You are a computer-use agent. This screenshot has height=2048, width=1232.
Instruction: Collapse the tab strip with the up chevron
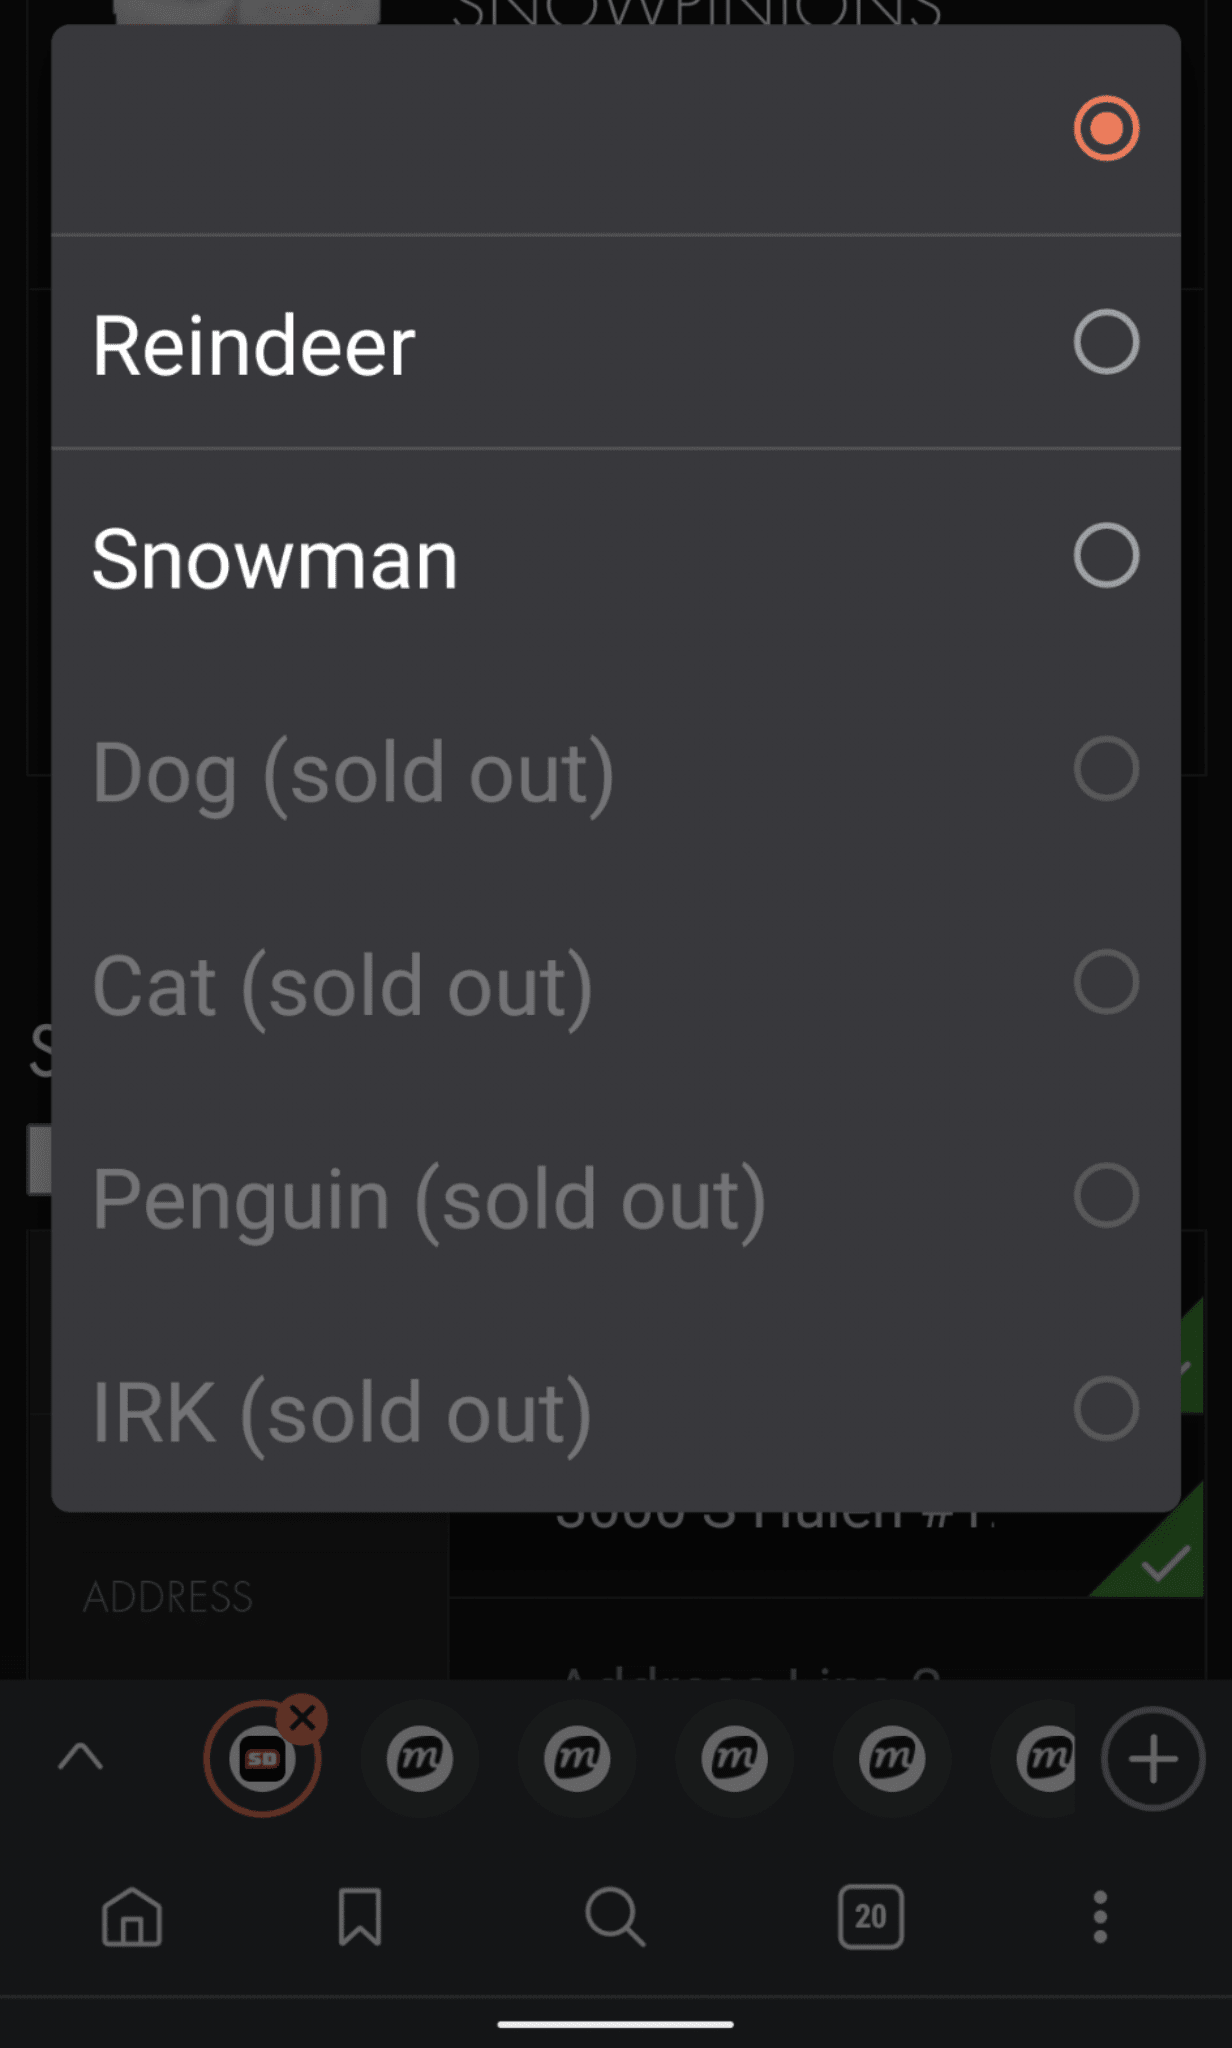tap(81, 1757)
